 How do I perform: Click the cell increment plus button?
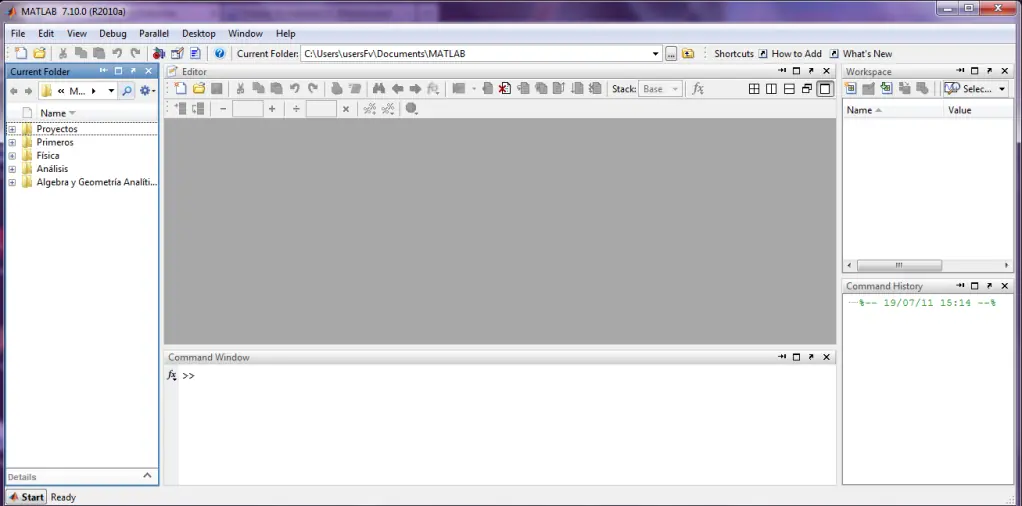point(272,109)
